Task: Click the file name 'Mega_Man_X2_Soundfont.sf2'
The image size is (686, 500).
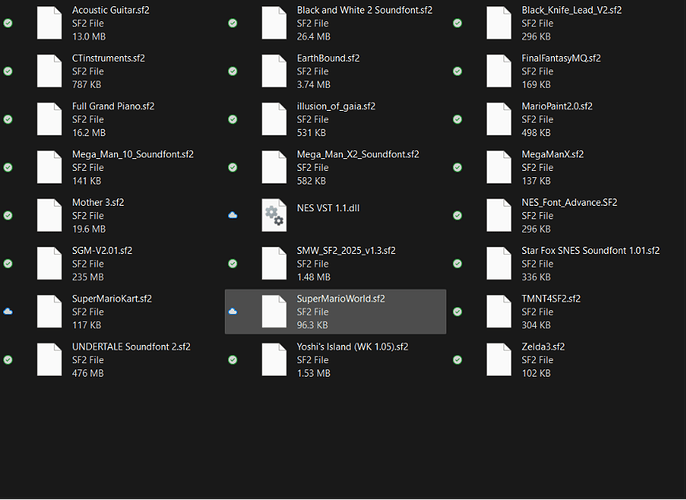Action: tap(358, 154)
